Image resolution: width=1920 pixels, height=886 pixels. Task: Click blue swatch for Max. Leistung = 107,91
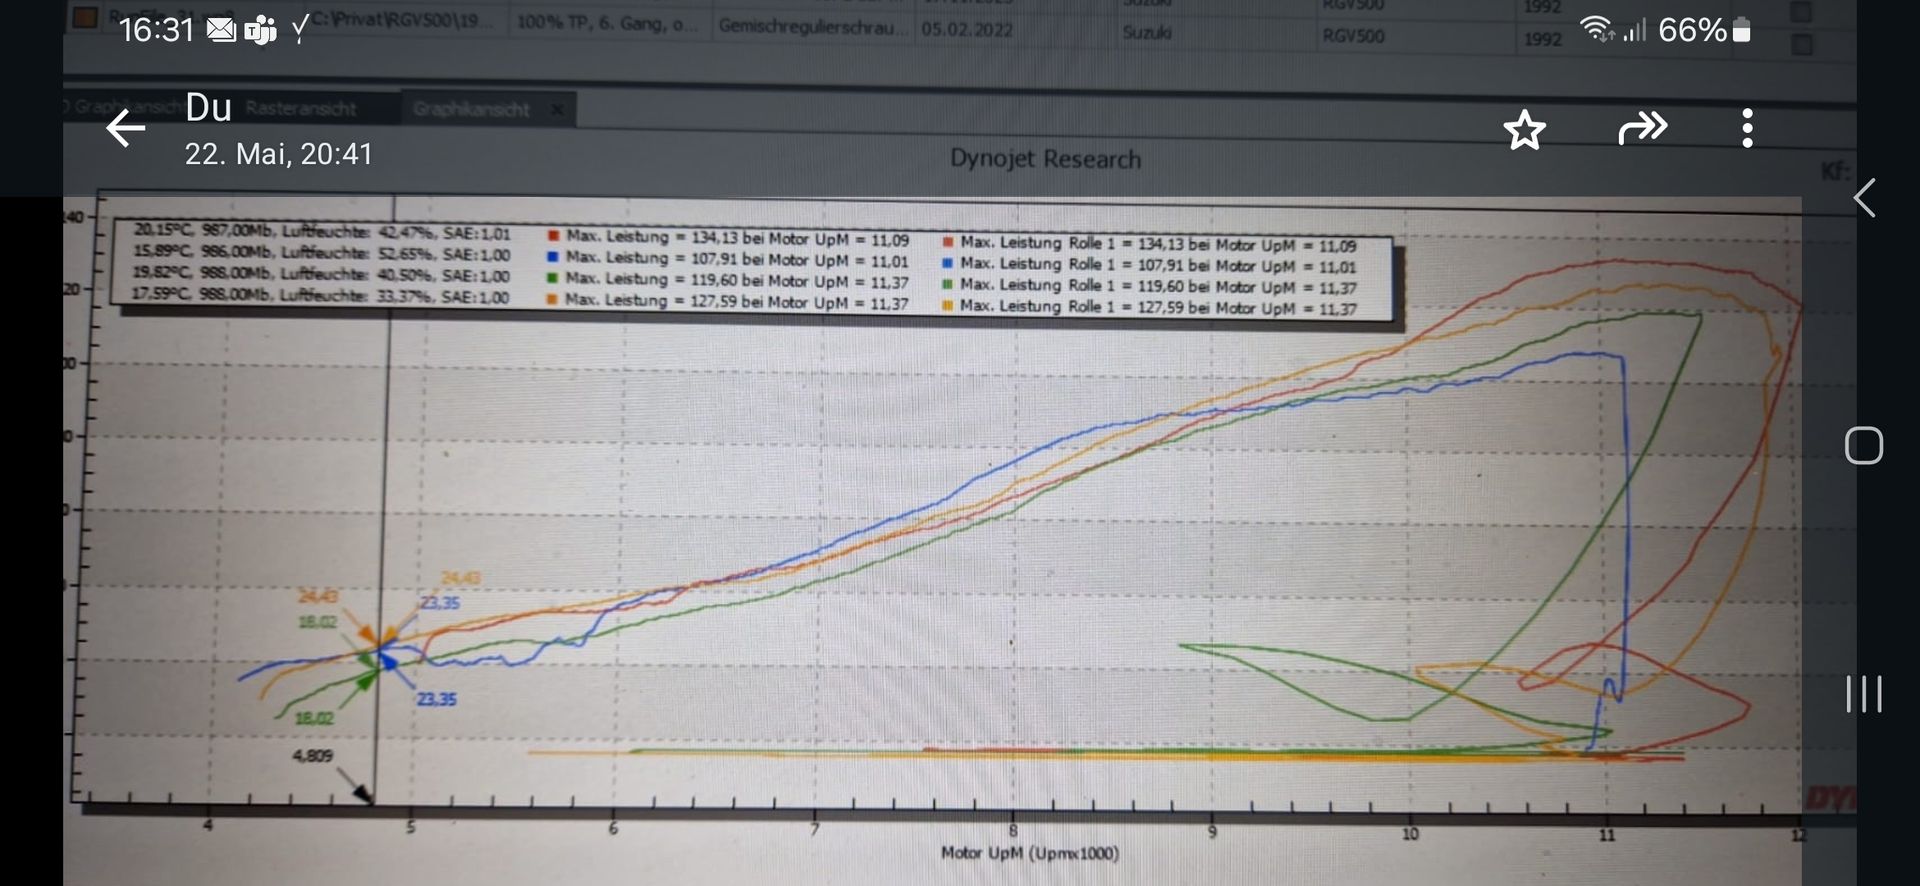click(x=552, y=257)
